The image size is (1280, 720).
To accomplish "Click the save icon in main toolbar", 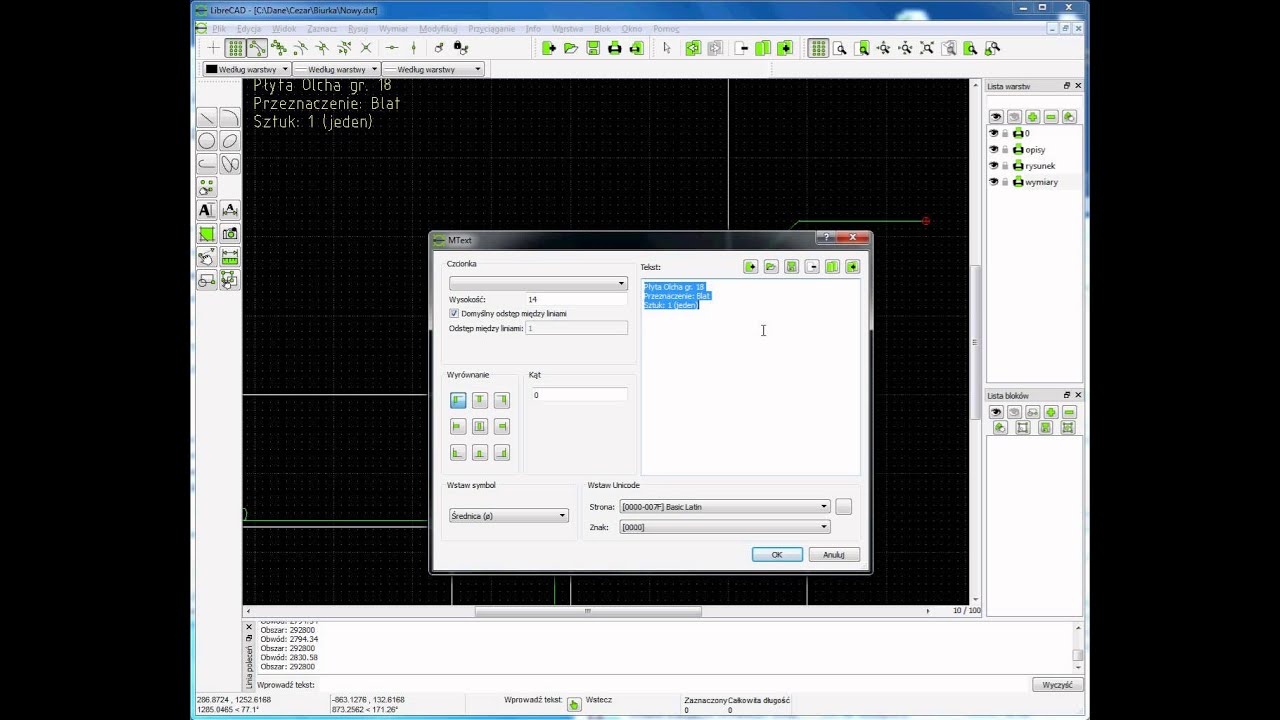I will (593, 48).
